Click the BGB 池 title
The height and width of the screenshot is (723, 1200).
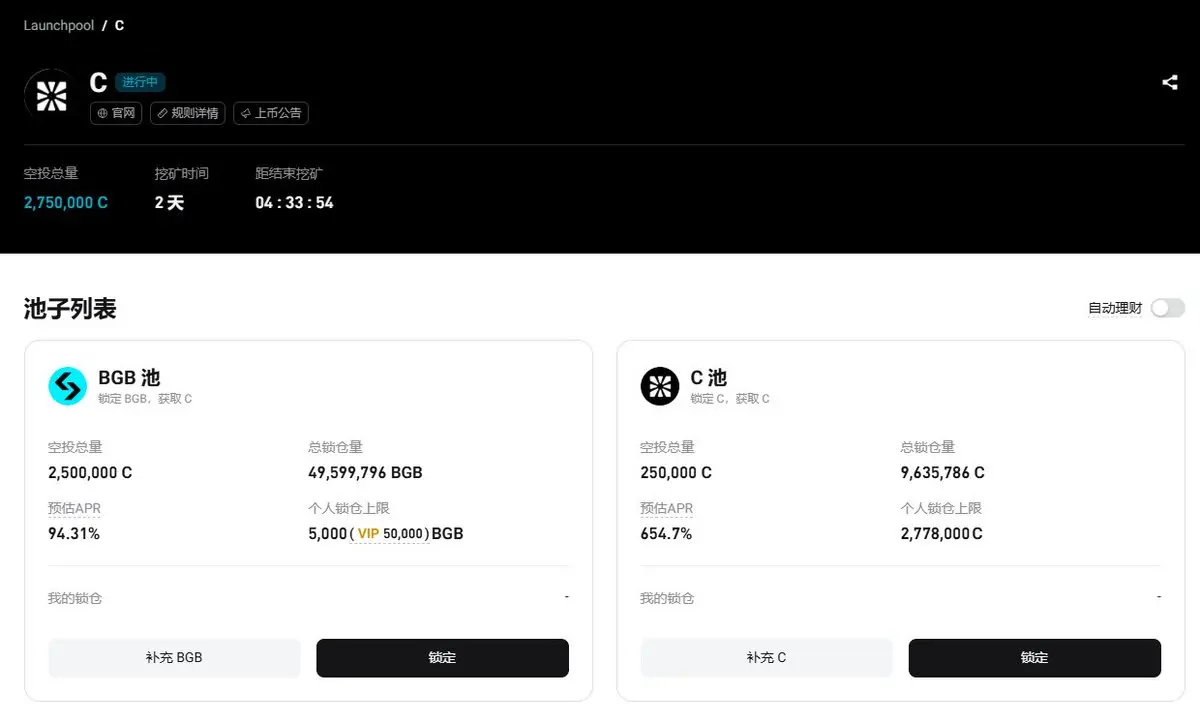[129, 378]
